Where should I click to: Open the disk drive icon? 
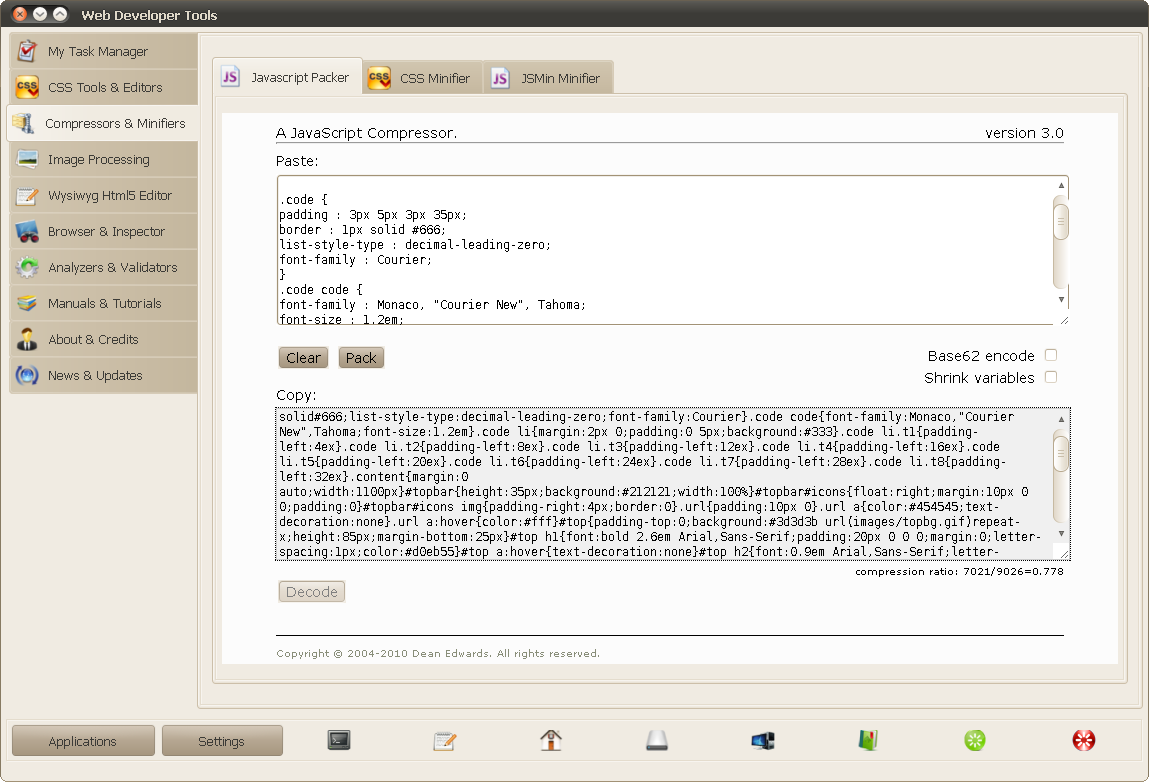tap(657, 740)
